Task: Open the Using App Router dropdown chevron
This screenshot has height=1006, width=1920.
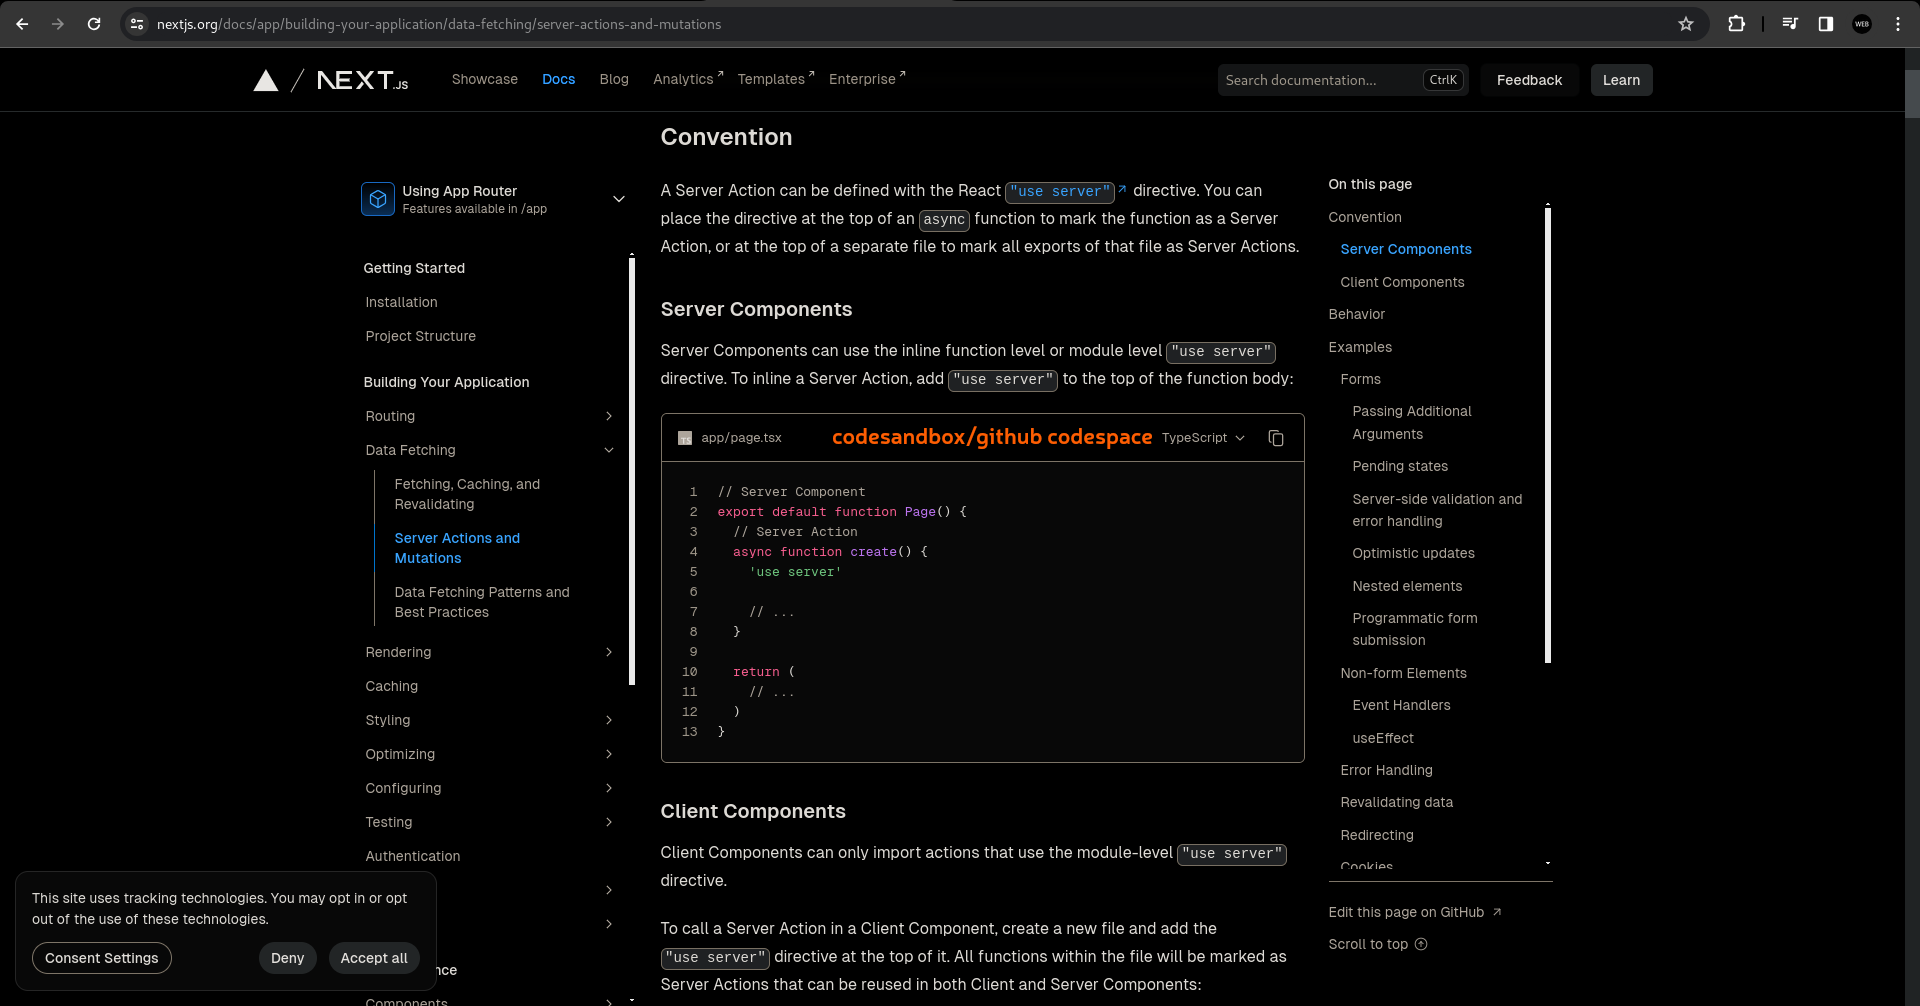Action: (x=619, y=199)
